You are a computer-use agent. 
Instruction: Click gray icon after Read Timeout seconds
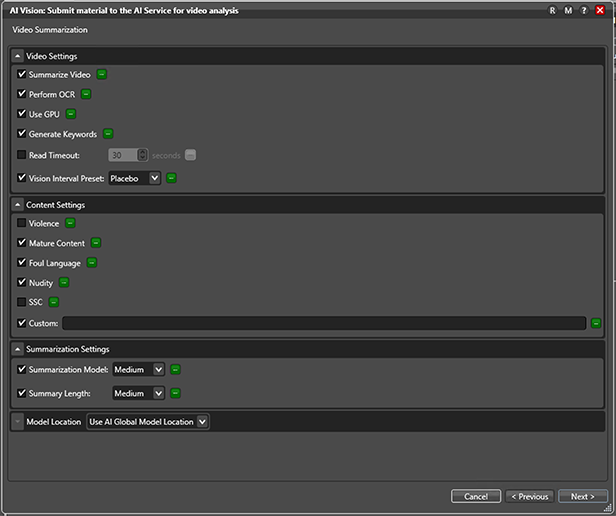pyautogui.click(x=190, y=155)
